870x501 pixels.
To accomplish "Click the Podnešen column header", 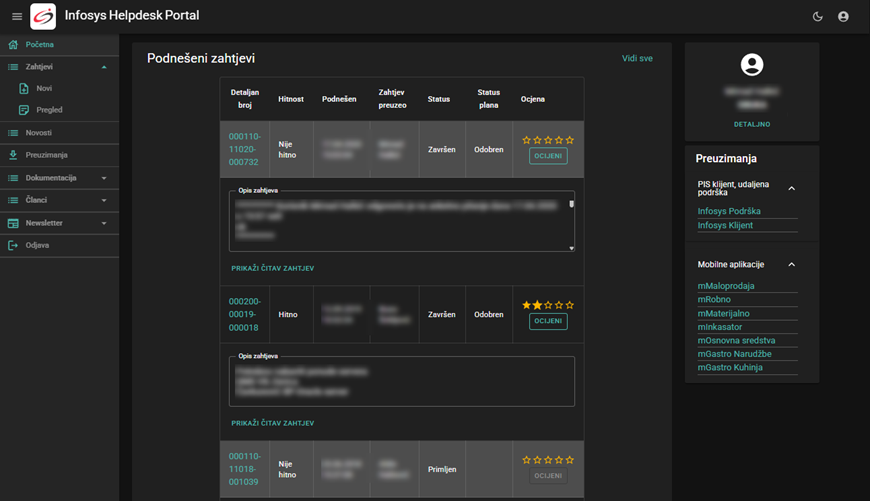I will click(x=339, y=99).
